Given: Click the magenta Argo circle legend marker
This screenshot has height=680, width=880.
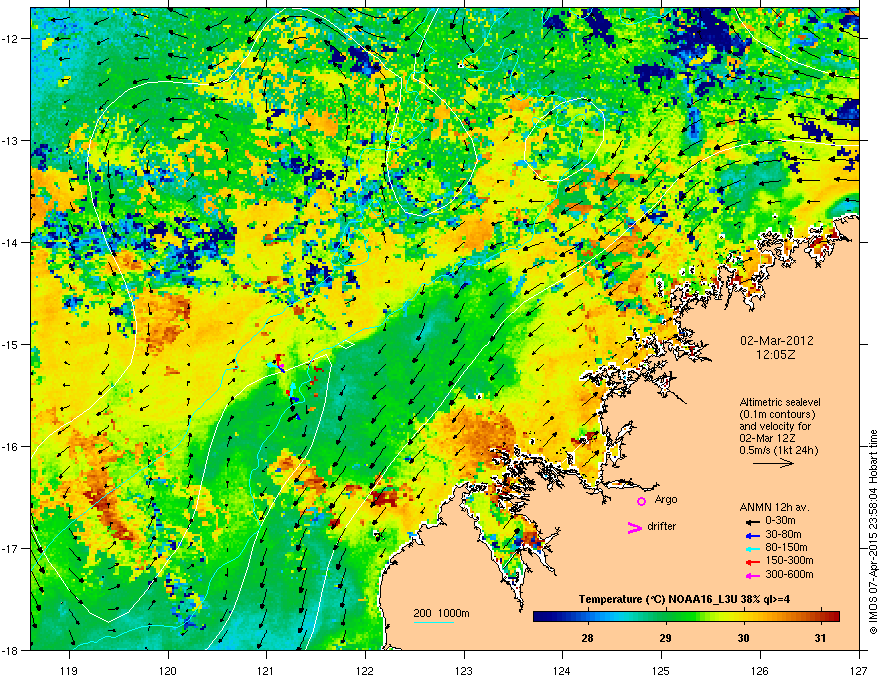Looking at the screenshot, I should 641,501.
